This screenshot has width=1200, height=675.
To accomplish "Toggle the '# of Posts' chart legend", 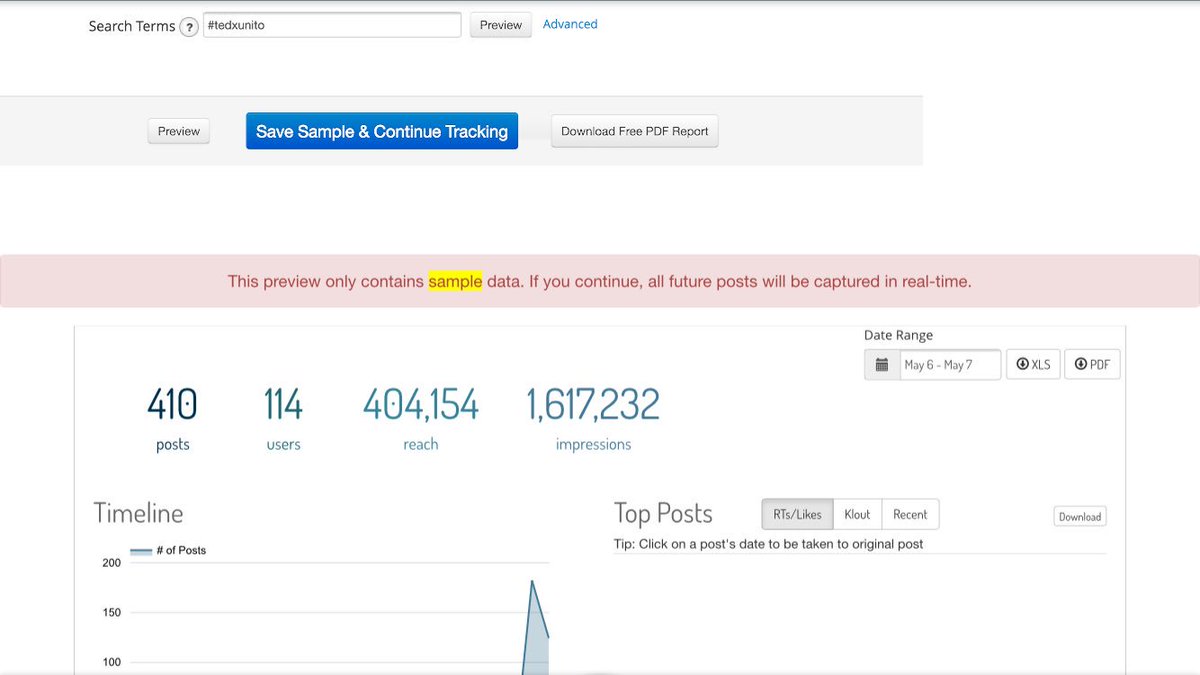I will point(168,550).
